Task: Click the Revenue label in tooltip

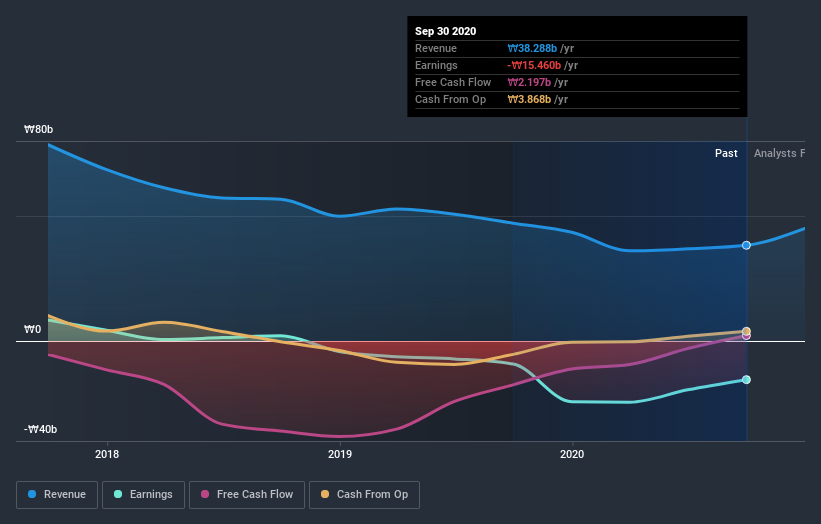Action: [x=436, y=48]
